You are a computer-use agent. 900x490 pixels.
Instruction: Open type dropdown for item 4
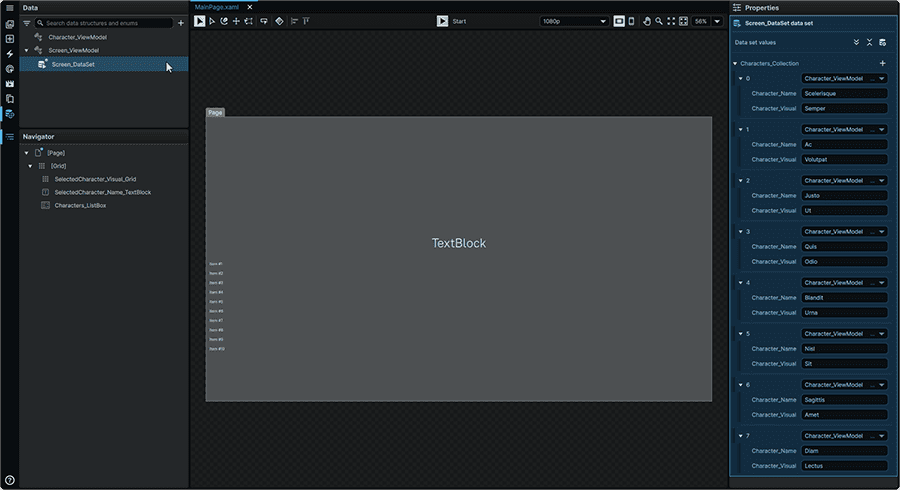[x=844, y=283]
